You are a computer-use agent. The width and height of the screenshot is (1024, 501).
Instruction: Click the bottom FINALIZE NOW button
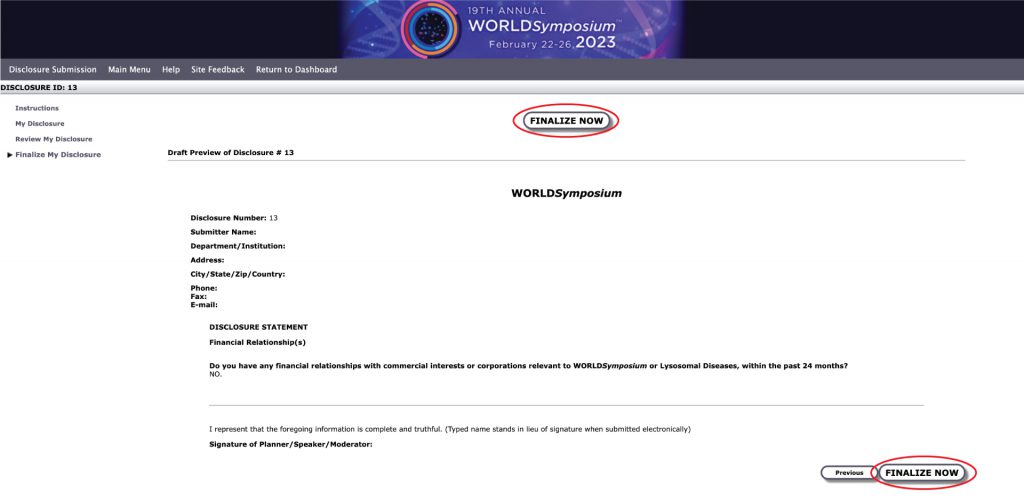tap(921, 473)
